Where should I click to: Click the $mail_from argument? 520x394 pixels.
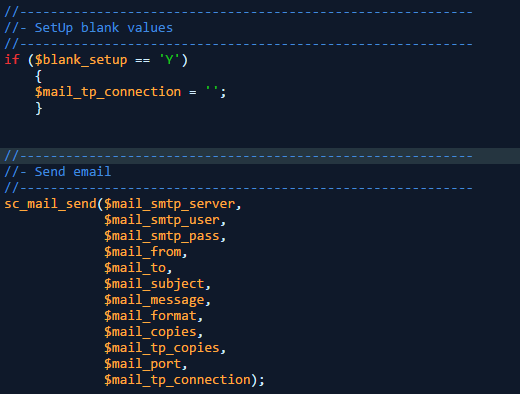tap(143, 252)
